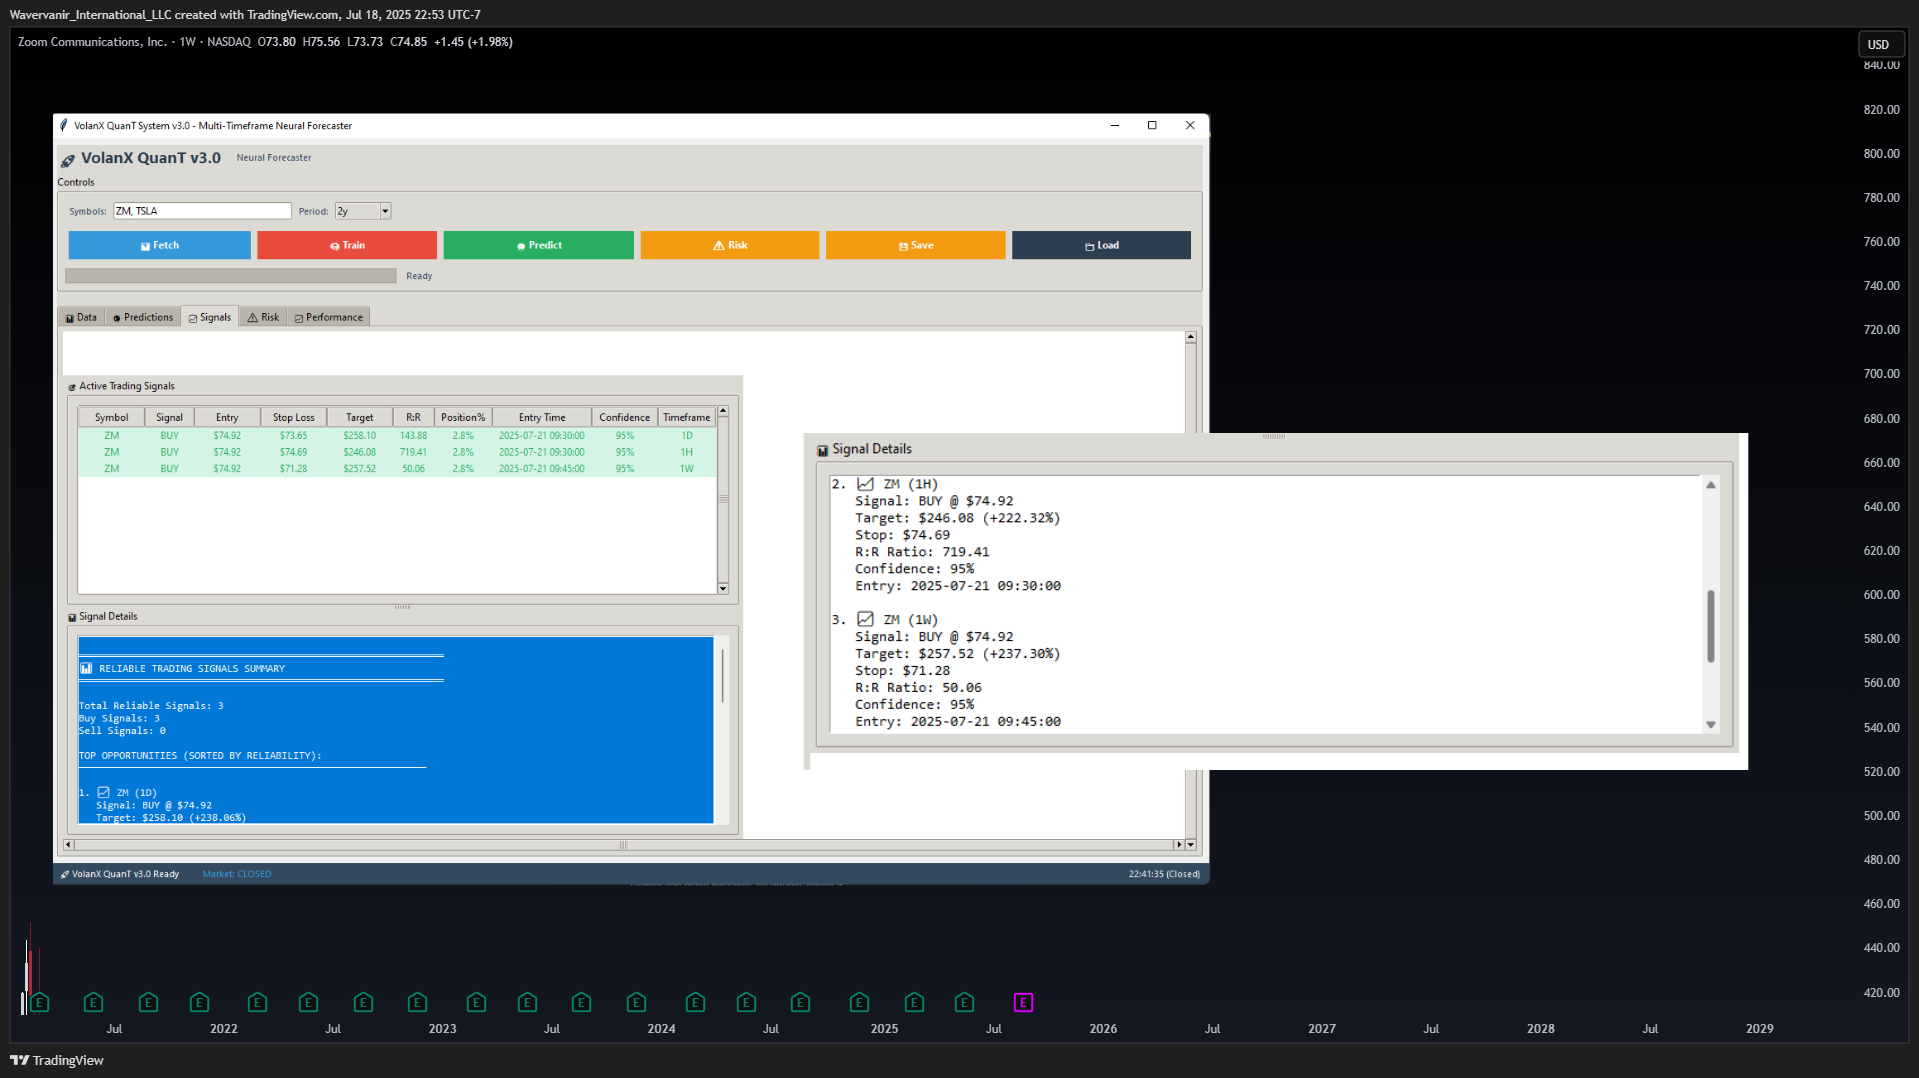Click the icon beside the large Signal Details heading
1919x1078 pixels.
pos(822,450)
